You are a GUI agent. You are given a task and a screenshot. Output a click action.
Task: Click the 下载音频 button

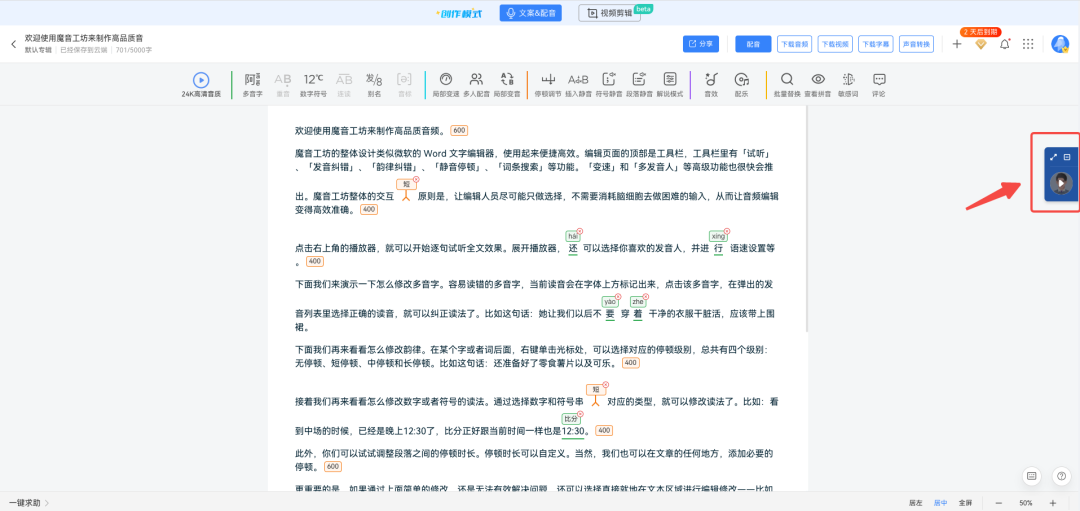point(793,44)
